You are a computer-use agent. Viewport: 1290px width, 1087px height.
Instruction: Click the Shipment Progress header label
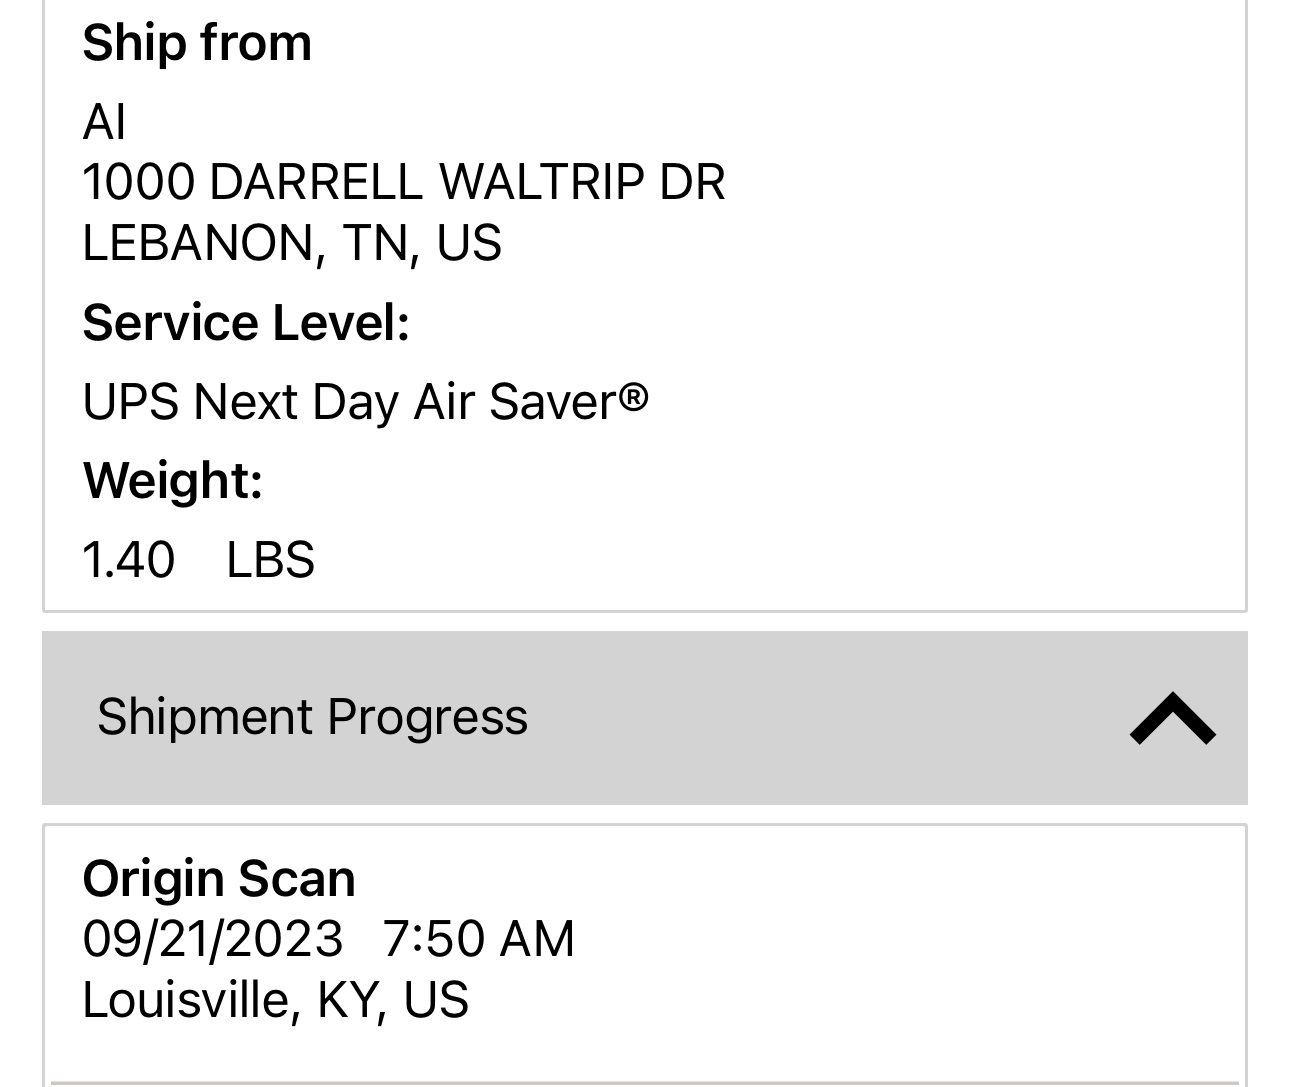(312, 717)
